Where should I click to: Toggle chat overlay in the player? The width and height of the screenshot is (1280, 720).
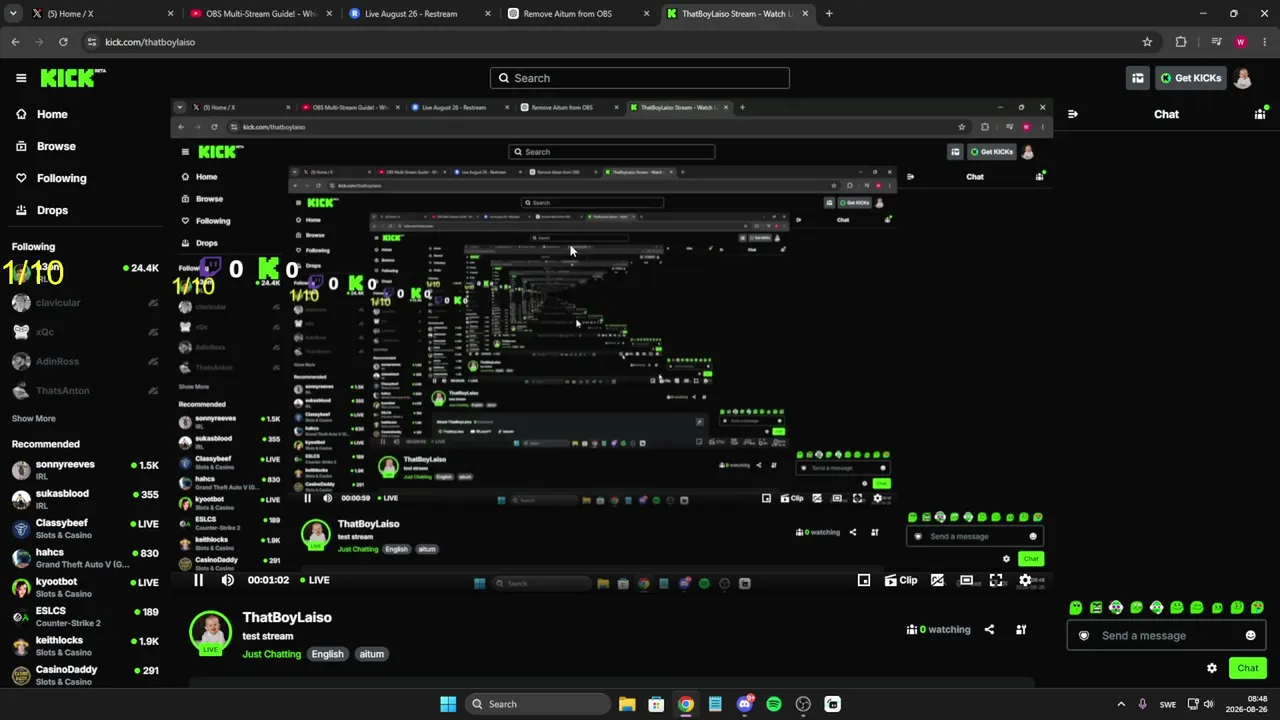point(937,580)
